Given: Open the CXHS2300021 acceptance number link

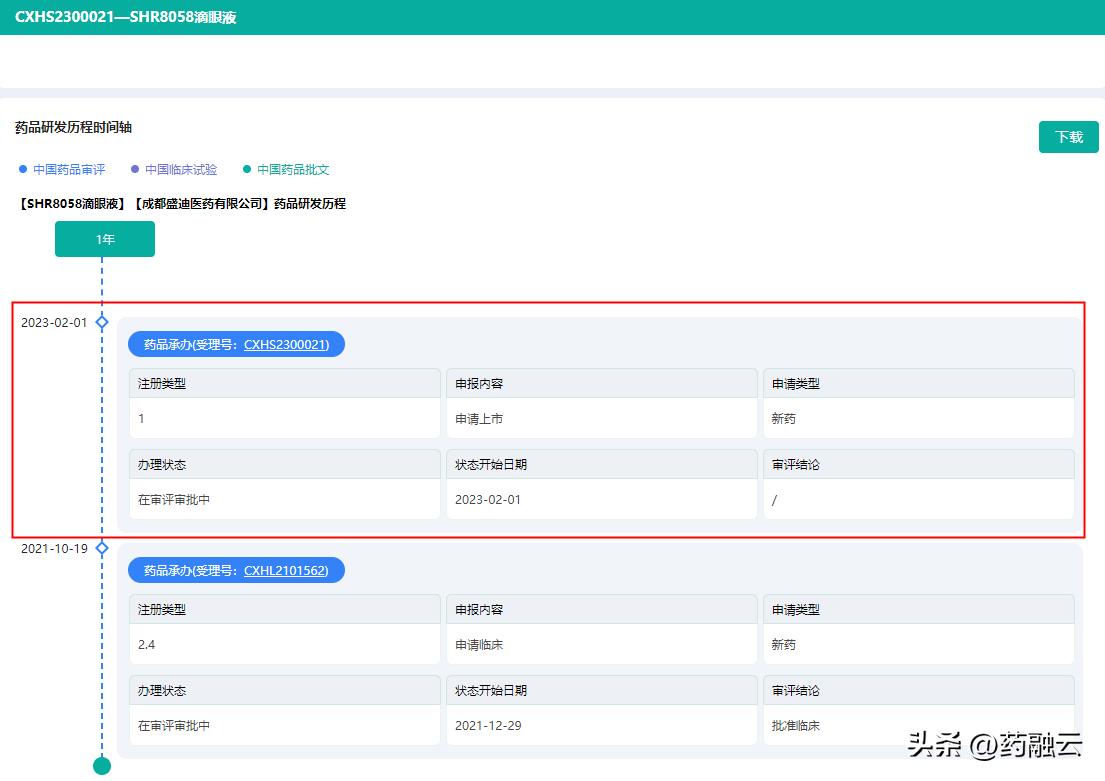Looking at the screenshot, I should pos(283,344).
